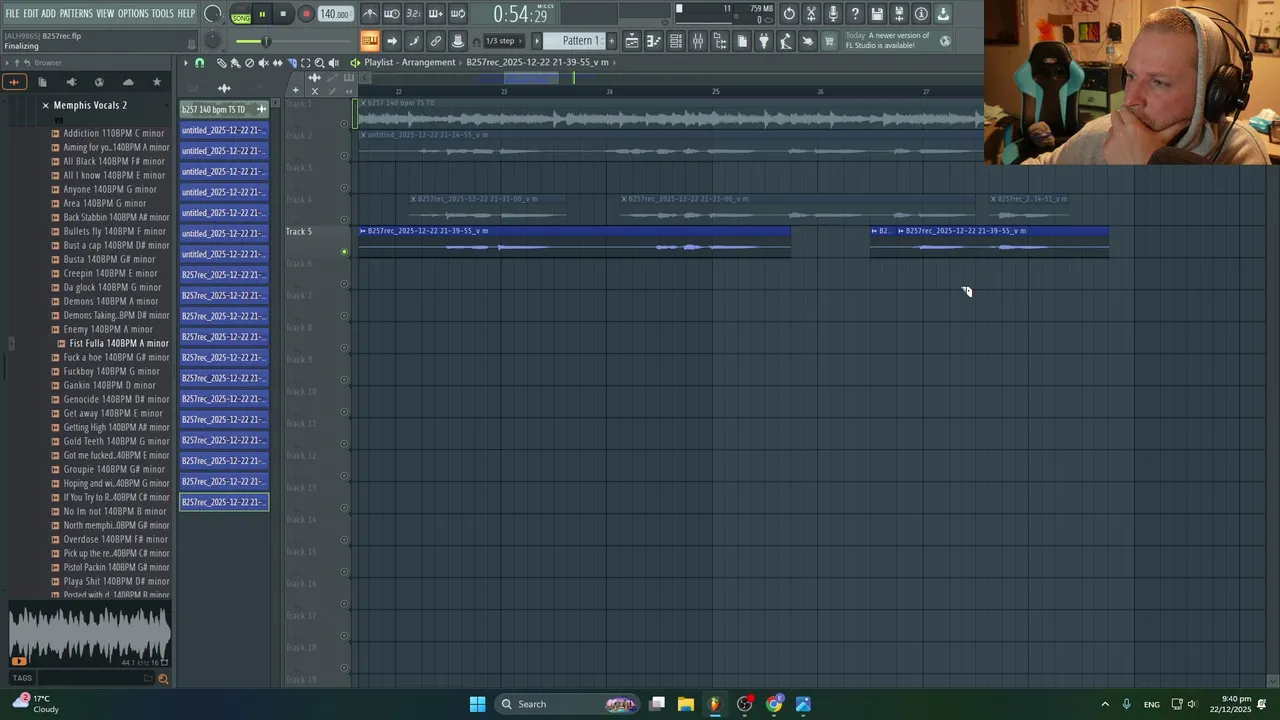Expand the playlist menu arrow next to magnet
Screen dimensions: 1280x720
pyautogui.click(x=185, y=63)
